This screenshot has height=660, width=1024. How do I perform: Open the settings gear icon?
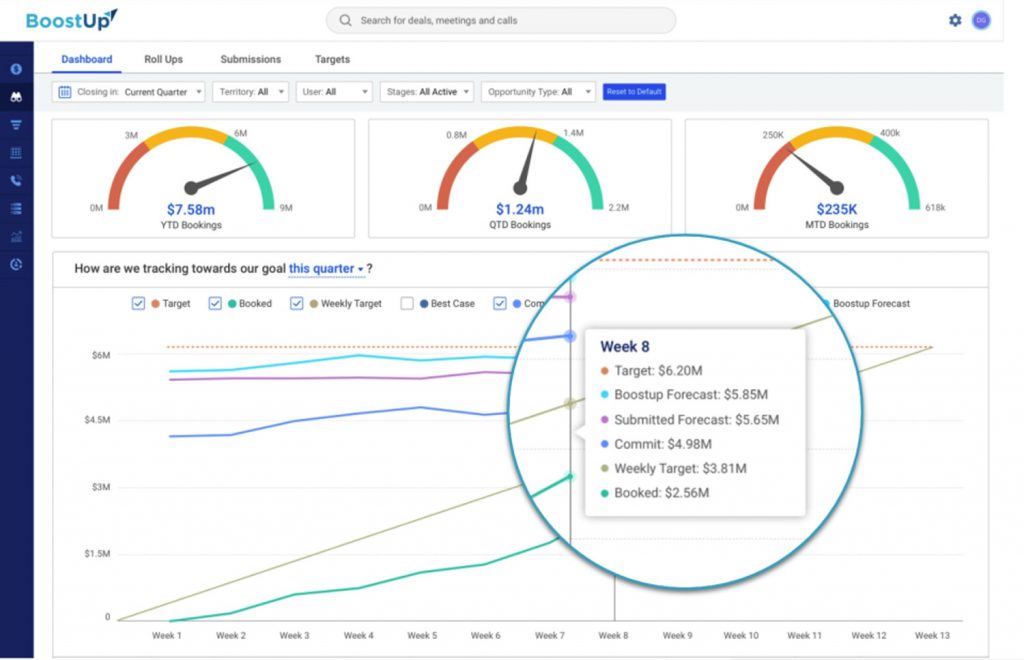pyautogui.click(x=955, y=20)
